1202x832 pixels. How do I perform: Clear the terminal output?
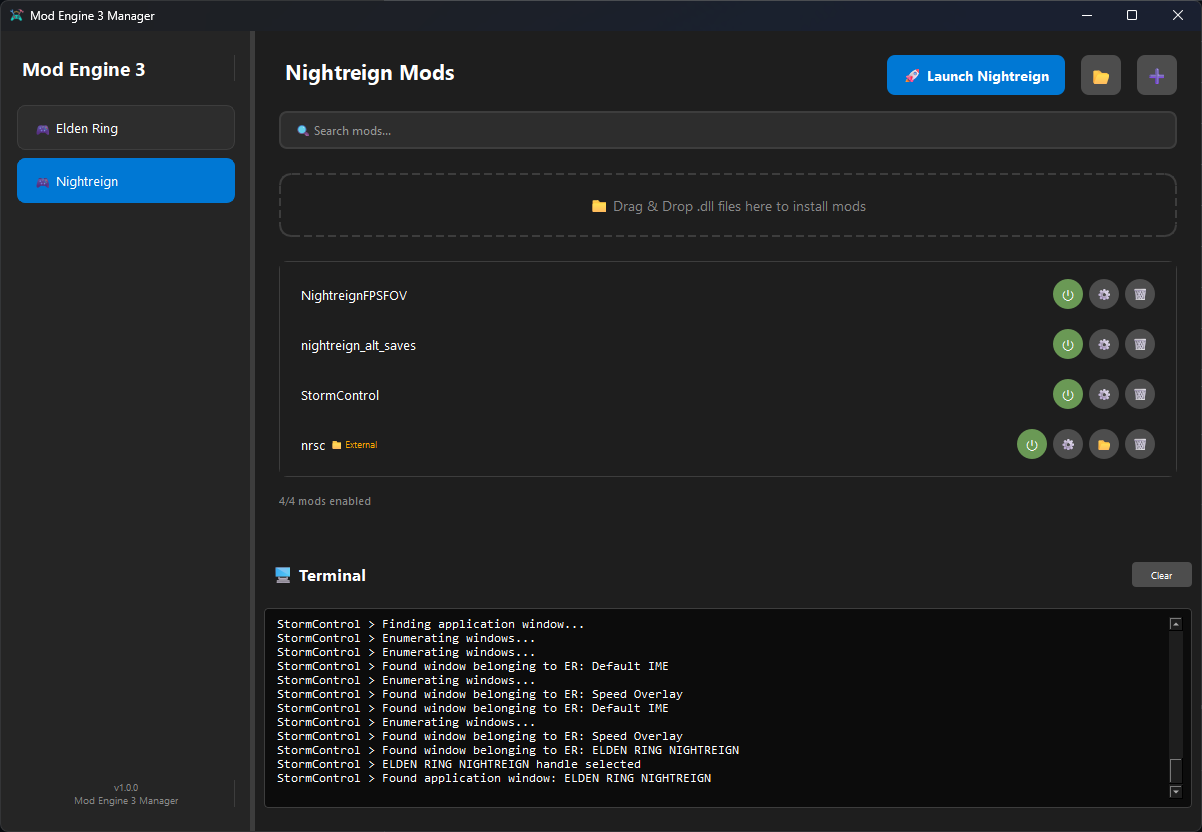coord(1161,575)
